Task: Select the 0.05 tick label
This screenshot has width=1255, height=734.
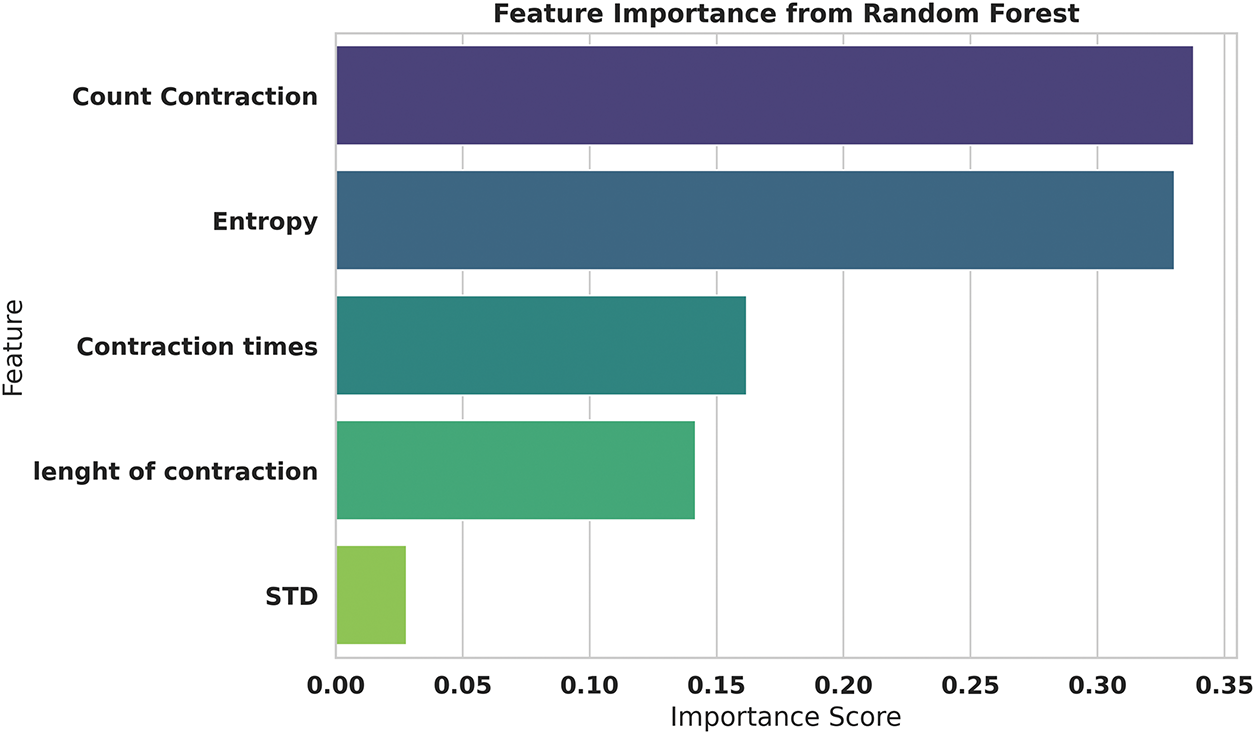Action: point(463,687)
